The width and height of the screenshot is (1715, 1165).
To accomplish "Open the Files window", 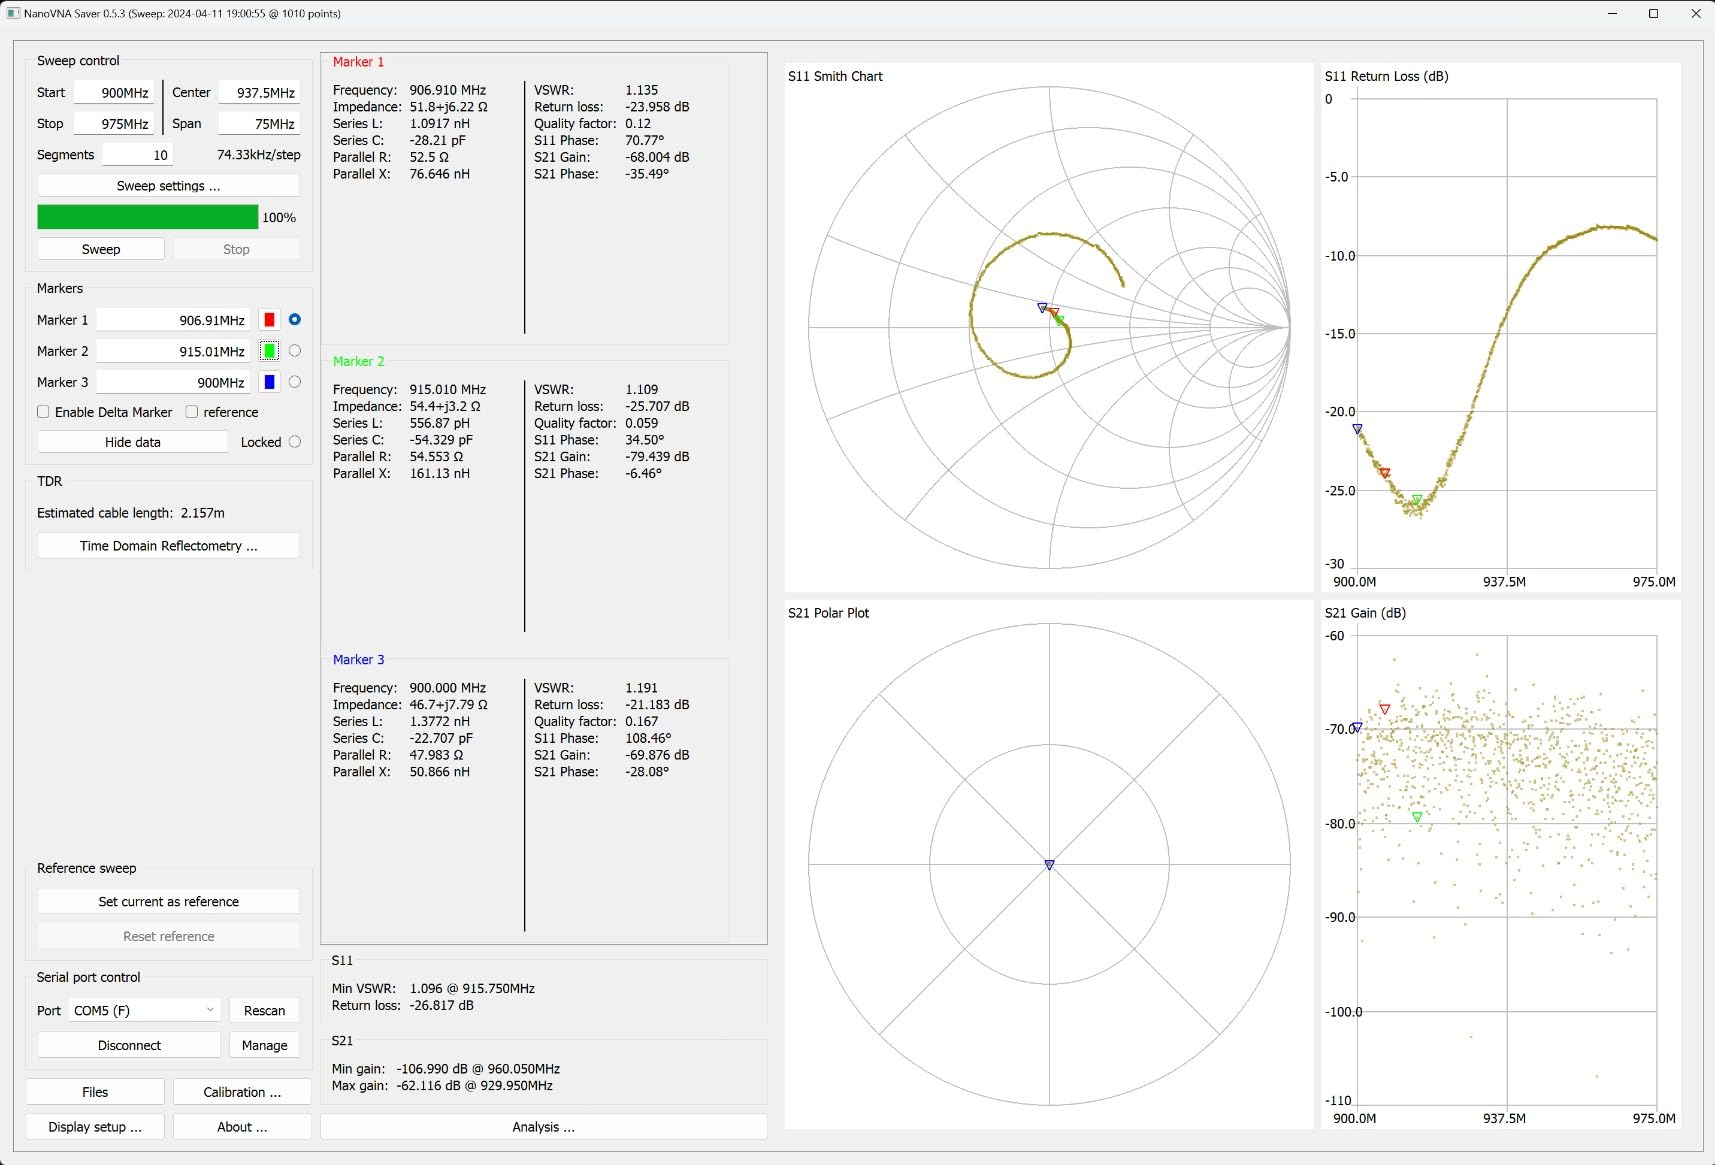I will click(94, 1091).
